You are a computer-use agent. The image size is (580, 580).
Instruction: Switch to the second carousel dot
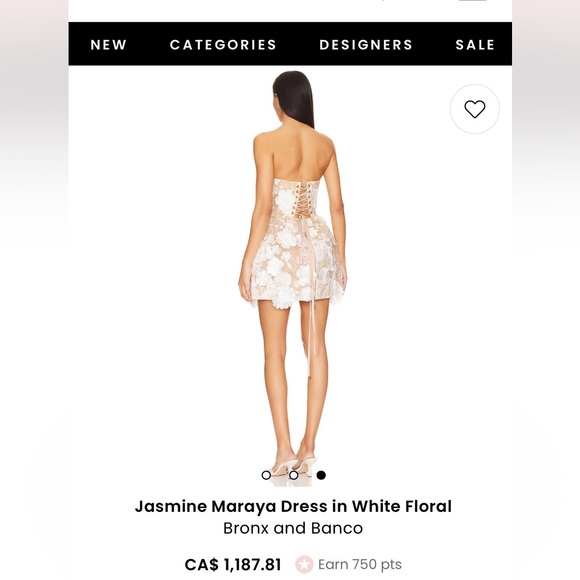pos(294,475)
